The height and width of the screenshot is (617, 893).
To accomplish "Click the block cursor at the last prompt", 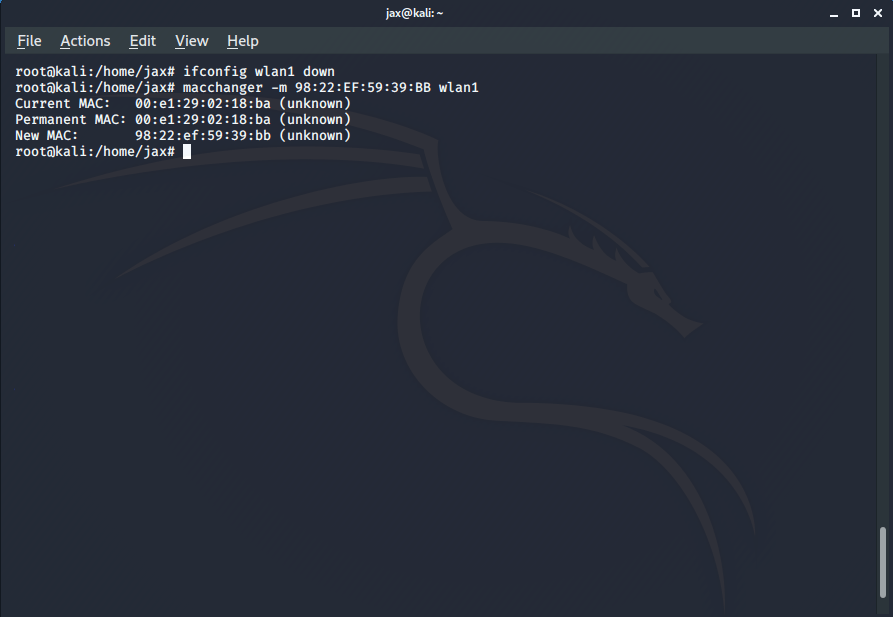I will click(x=187, y=152).
